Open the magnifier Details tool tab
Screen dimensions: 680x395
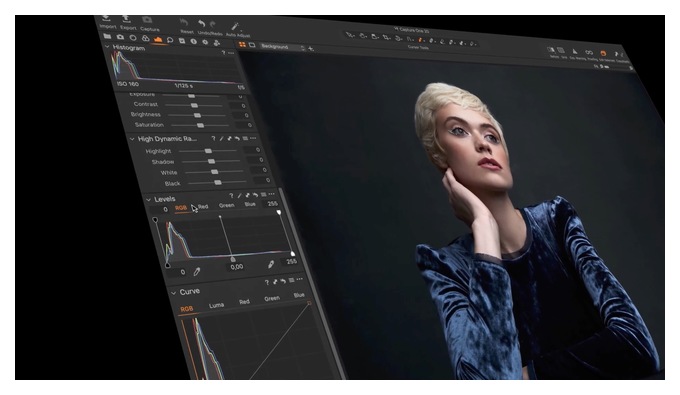pyautogui.click(x=170, y=40)
